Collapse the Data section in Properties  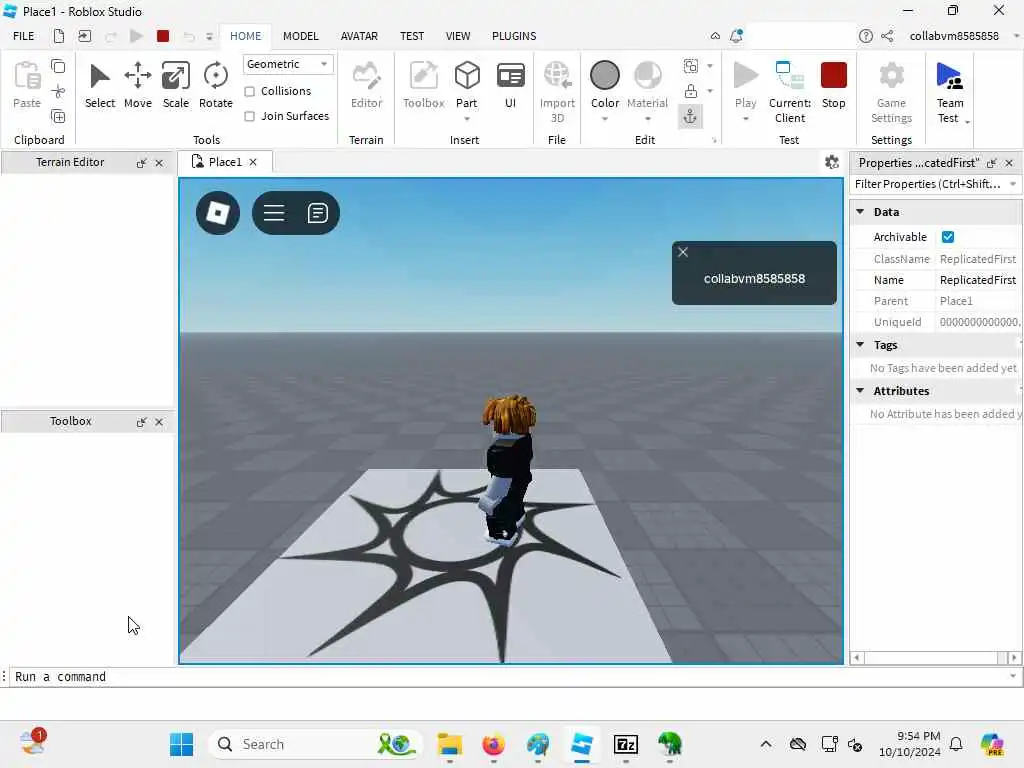pos(860,212)
